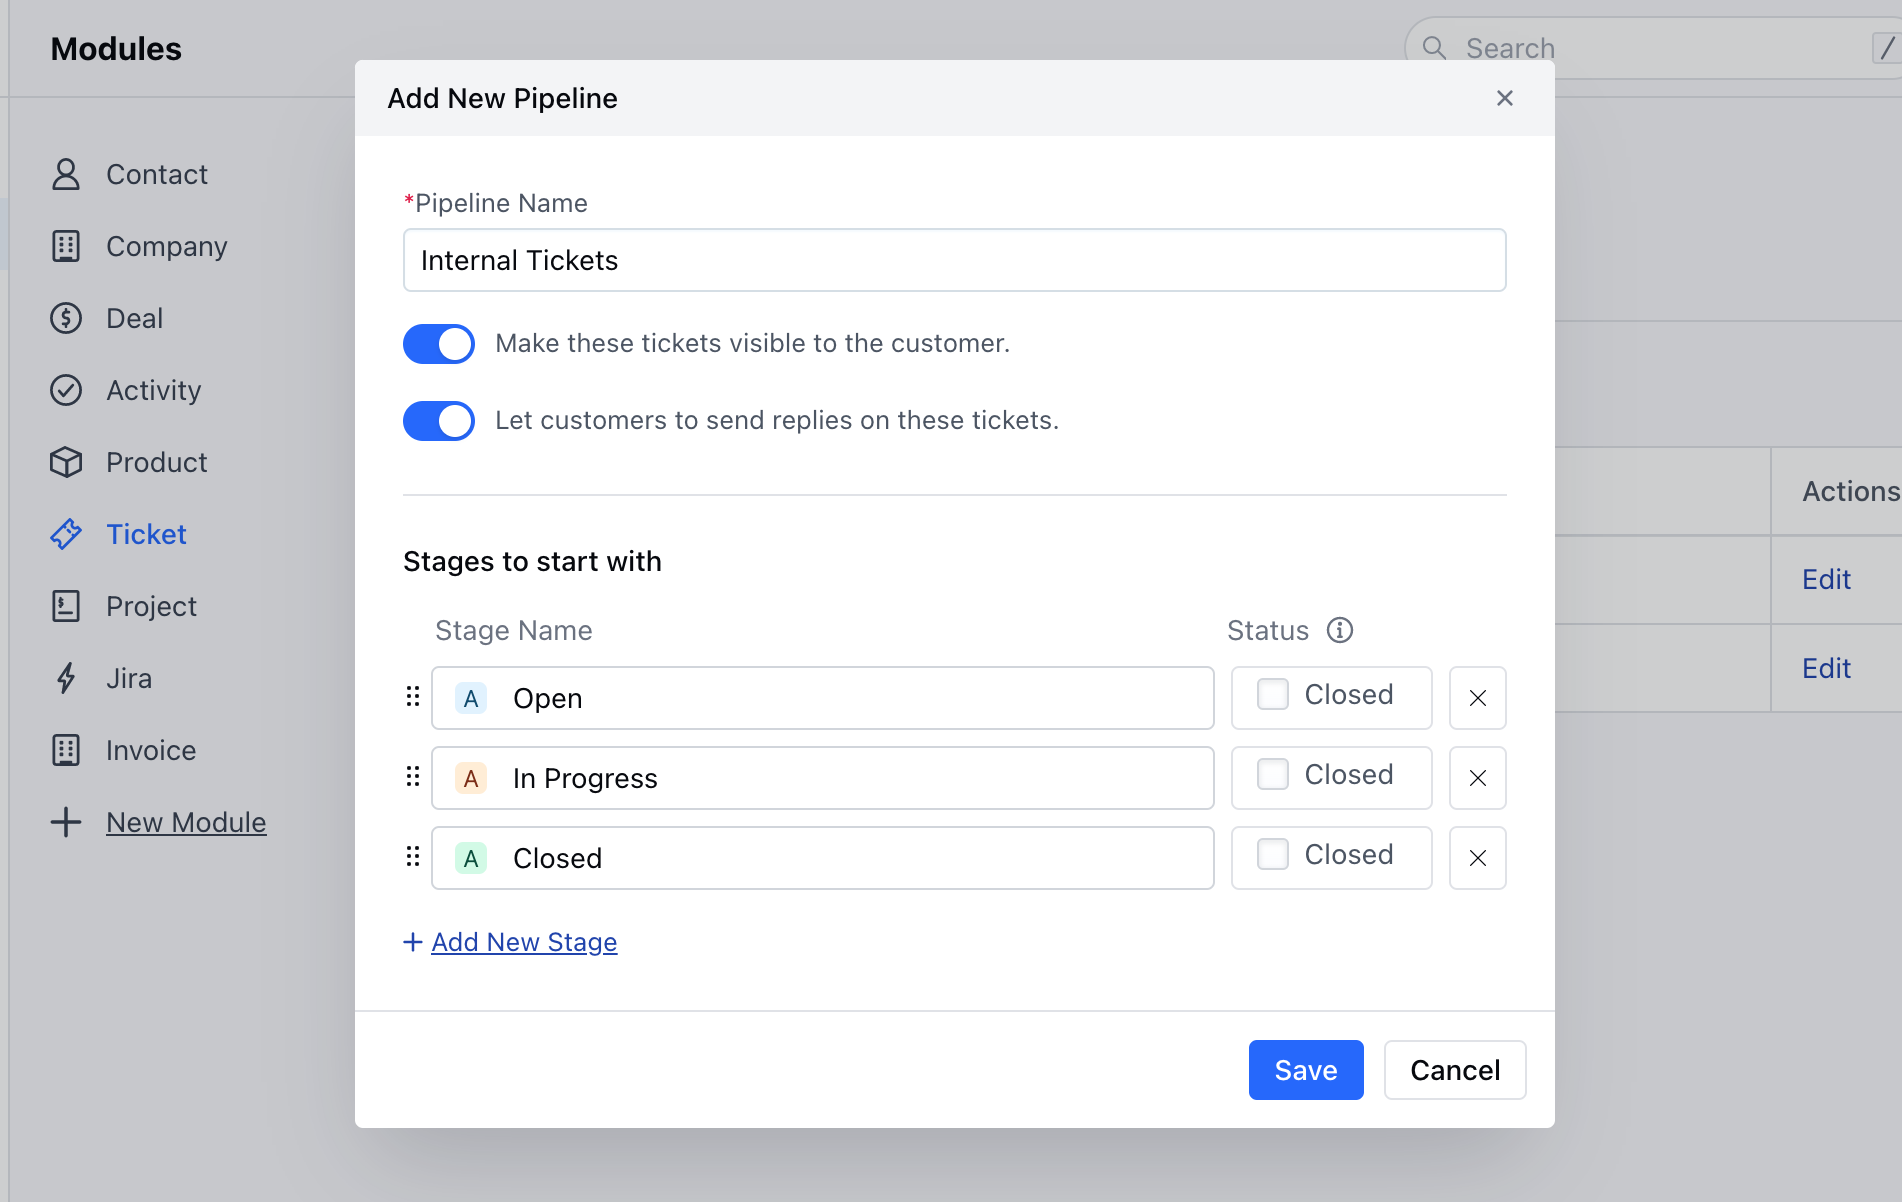Check Closed status for Closed stage
The image size is (1902, 1202).
[x=1273, y=854]
